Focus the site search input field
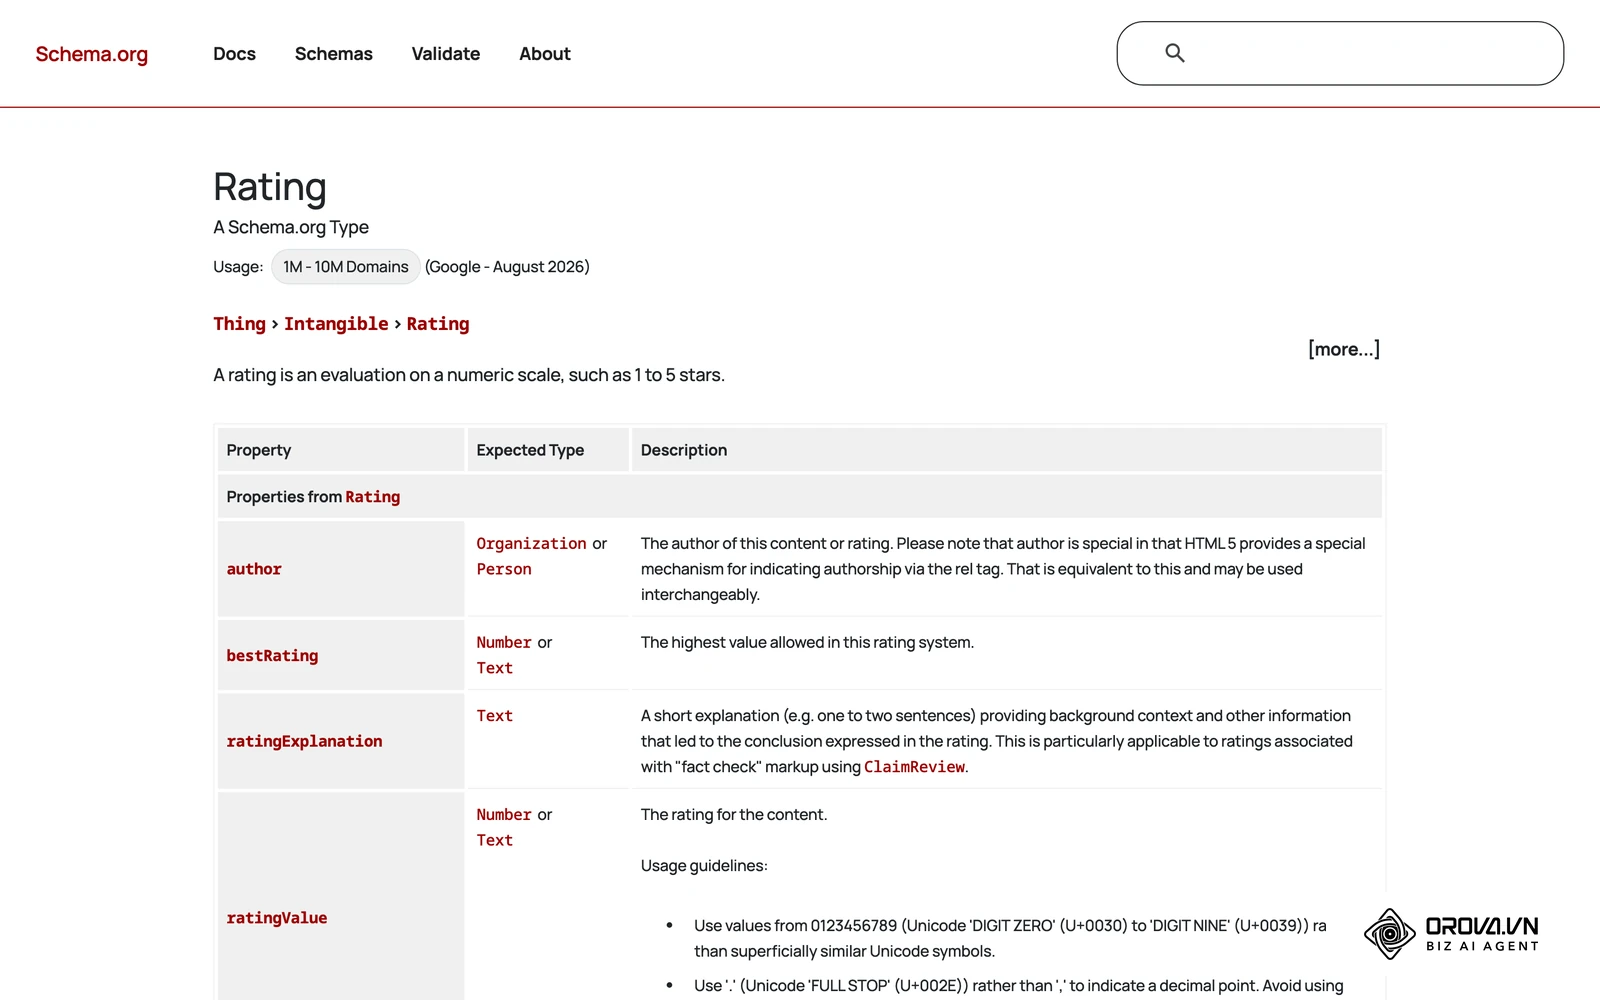Viewport: 1600px width, 1000px height. (1340, 53)
